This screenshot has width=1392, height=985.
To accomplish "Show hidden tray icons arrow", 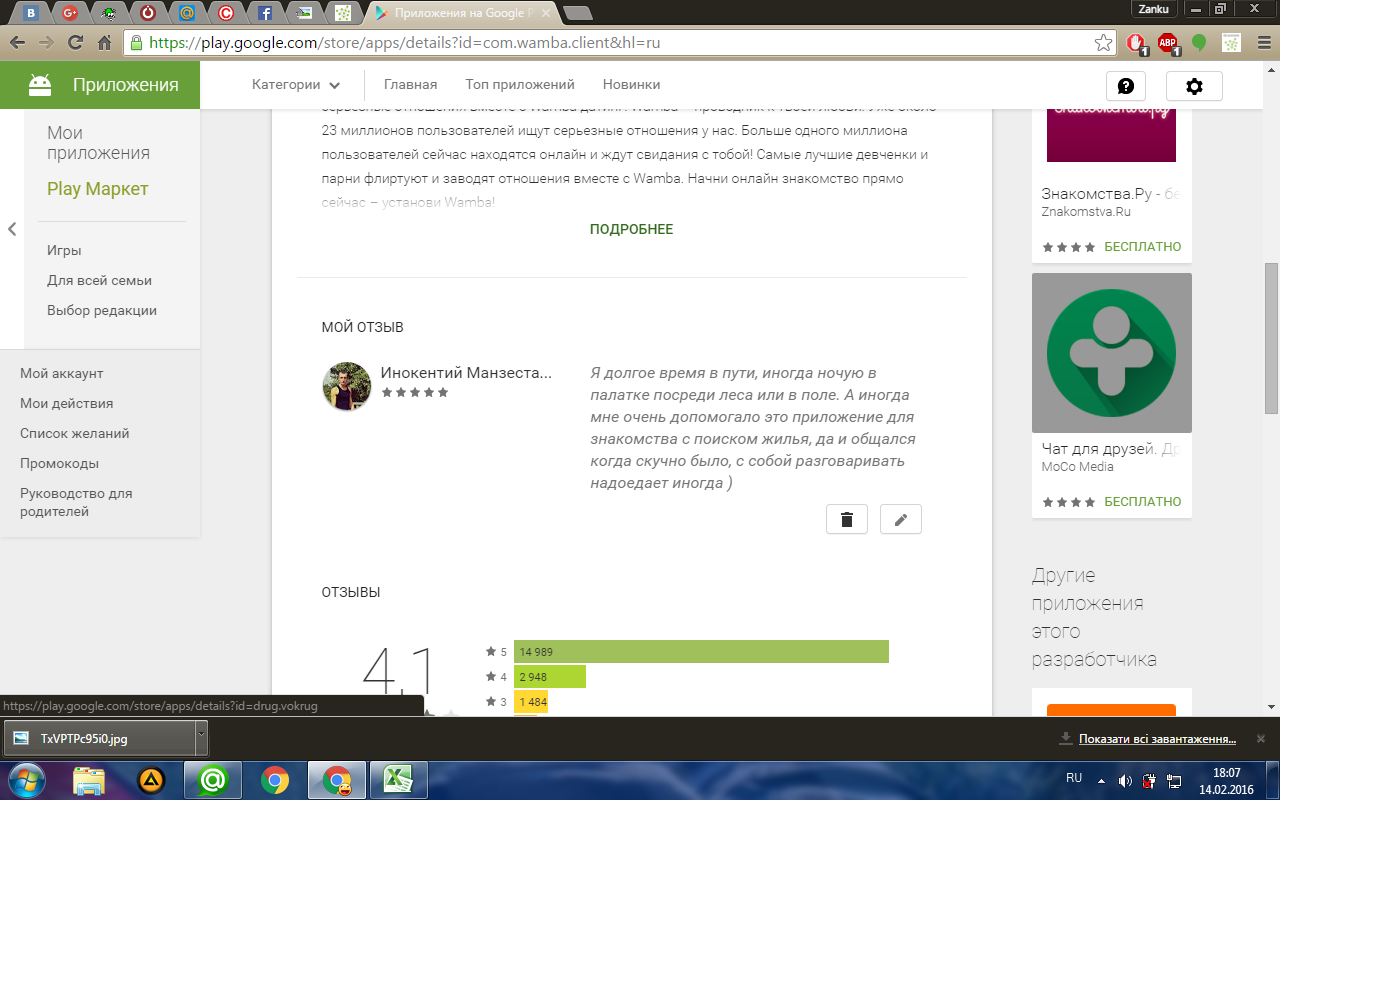I will pos(1101,781).
